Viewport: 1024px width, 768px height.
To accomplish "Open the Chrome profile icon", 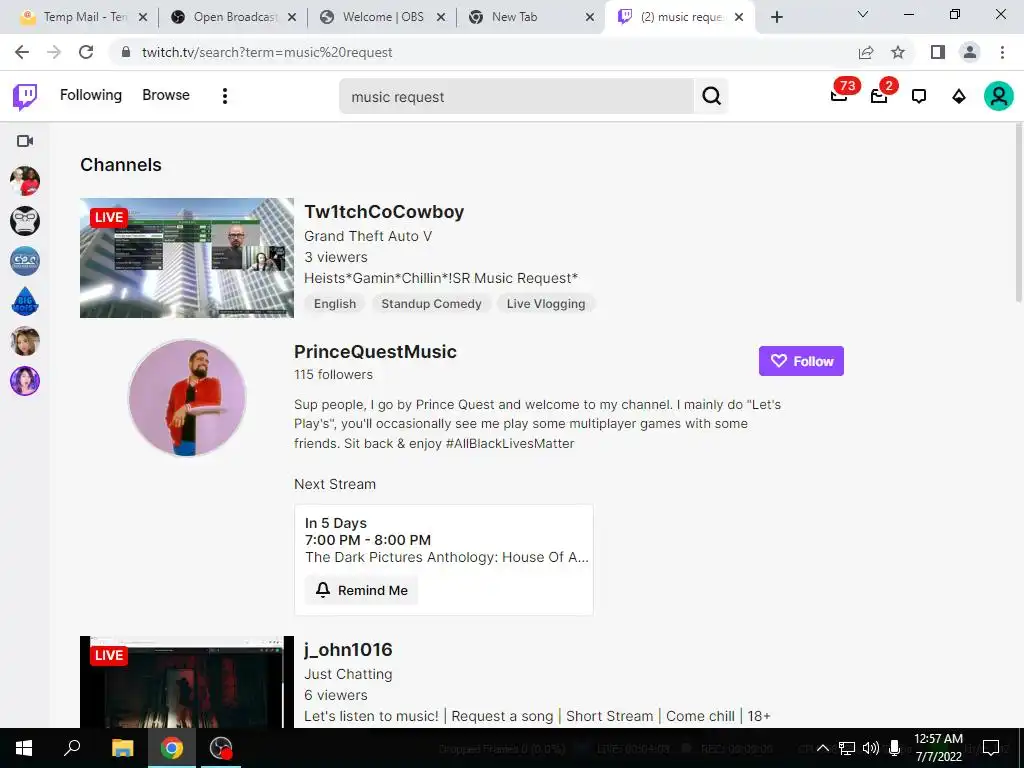I will pos(970,52).
